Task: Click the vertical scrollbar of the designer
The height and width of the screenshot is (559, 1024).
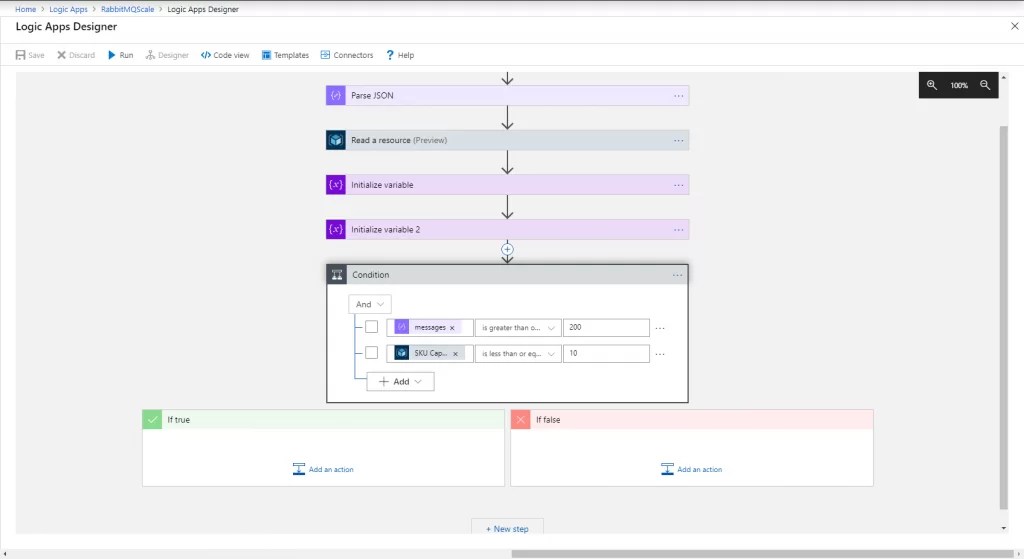Action: pos(1004,317)
